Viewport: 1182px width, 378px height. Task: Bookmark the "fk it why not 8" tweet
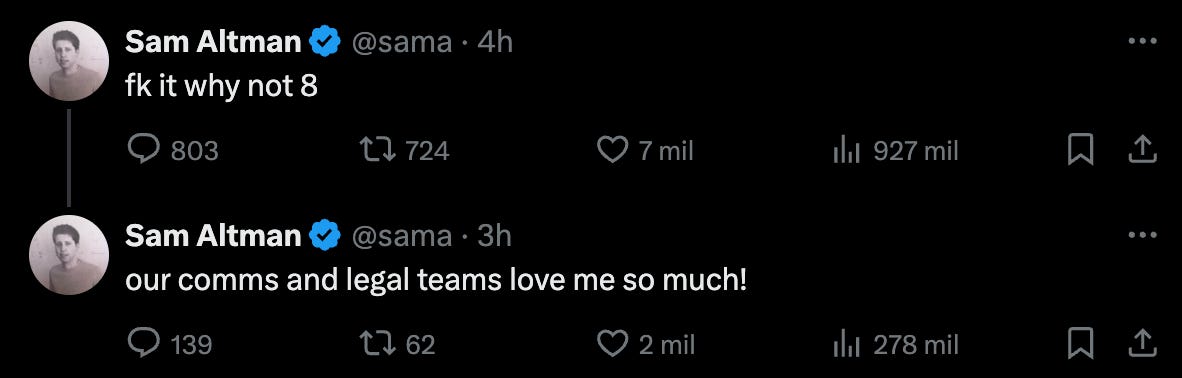[x=1081, y=150]
